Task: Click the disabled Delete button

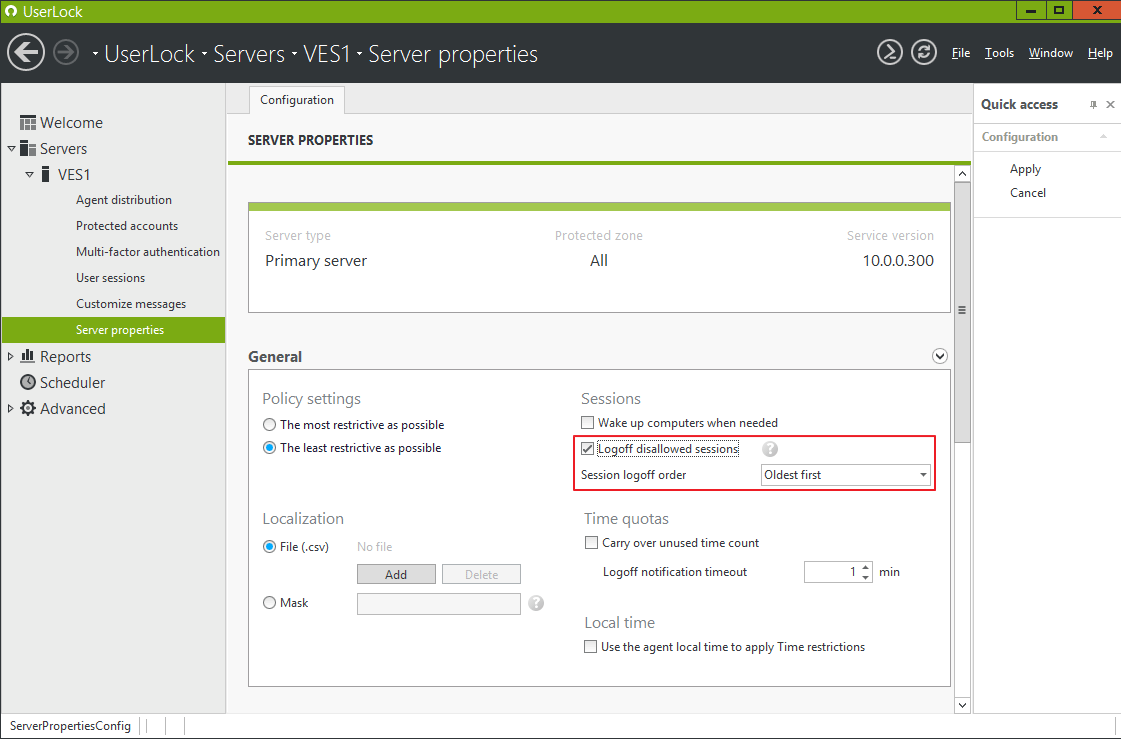Action: click(x=481, y=575)
